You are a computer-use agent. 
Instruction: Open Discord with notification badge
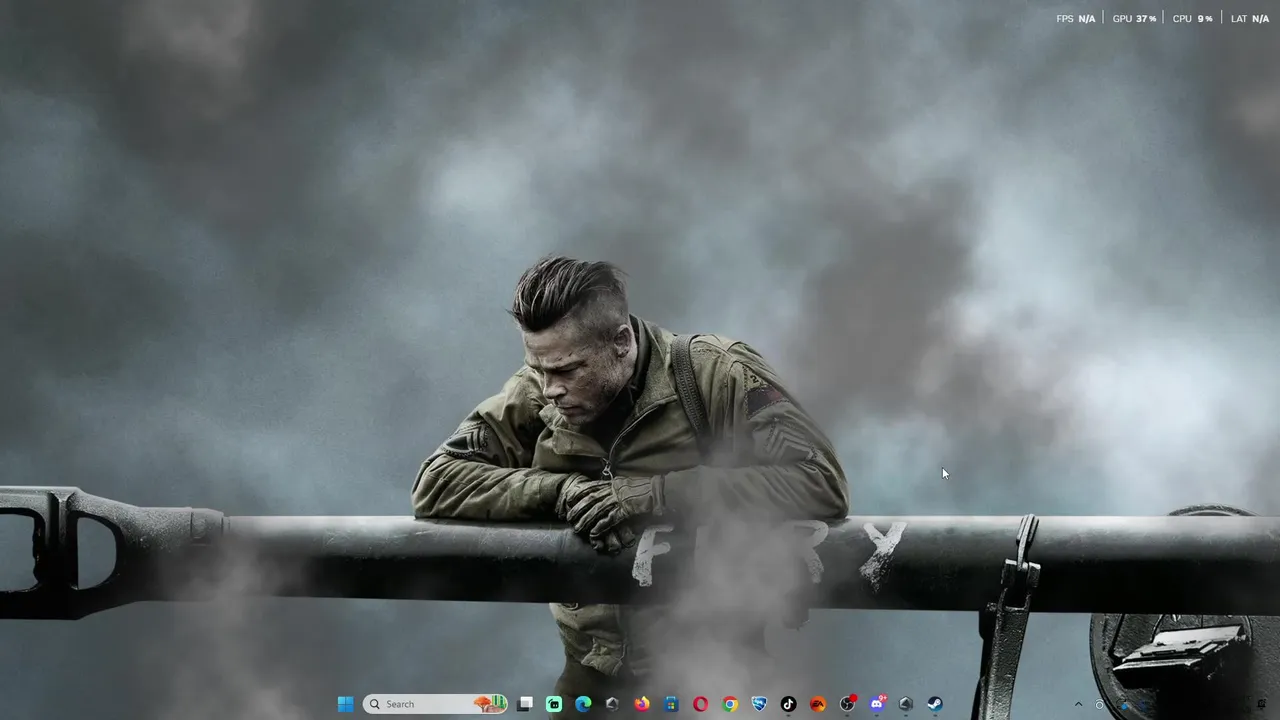click(x=877, y=704)
